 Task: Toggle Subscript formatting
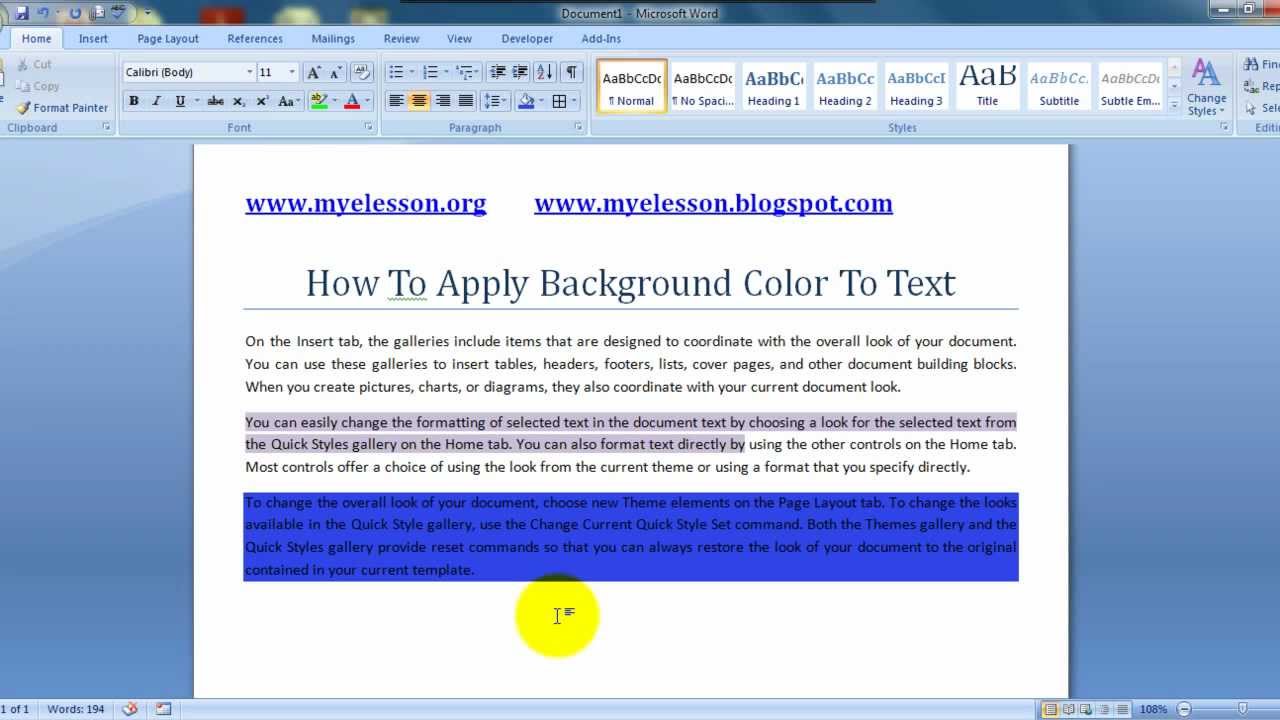pos(239,101)
